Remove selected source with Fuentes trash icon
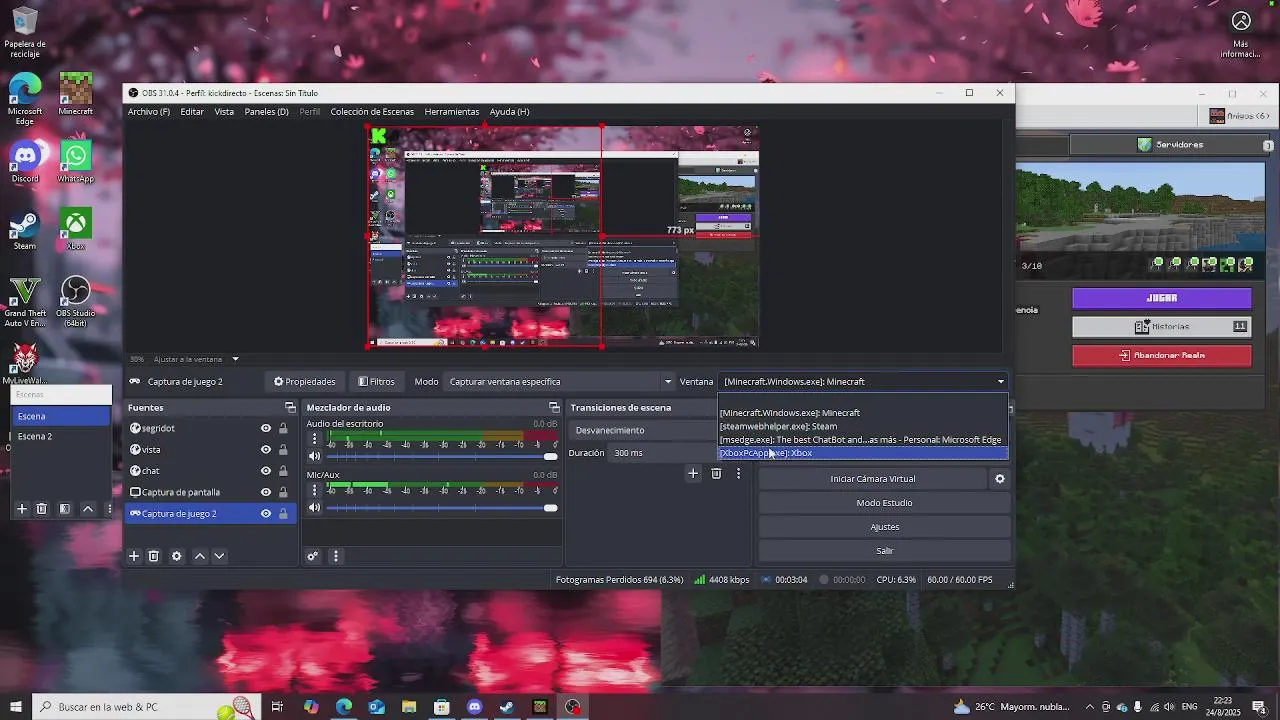1280x720 pixels. (x=154, y=556)
